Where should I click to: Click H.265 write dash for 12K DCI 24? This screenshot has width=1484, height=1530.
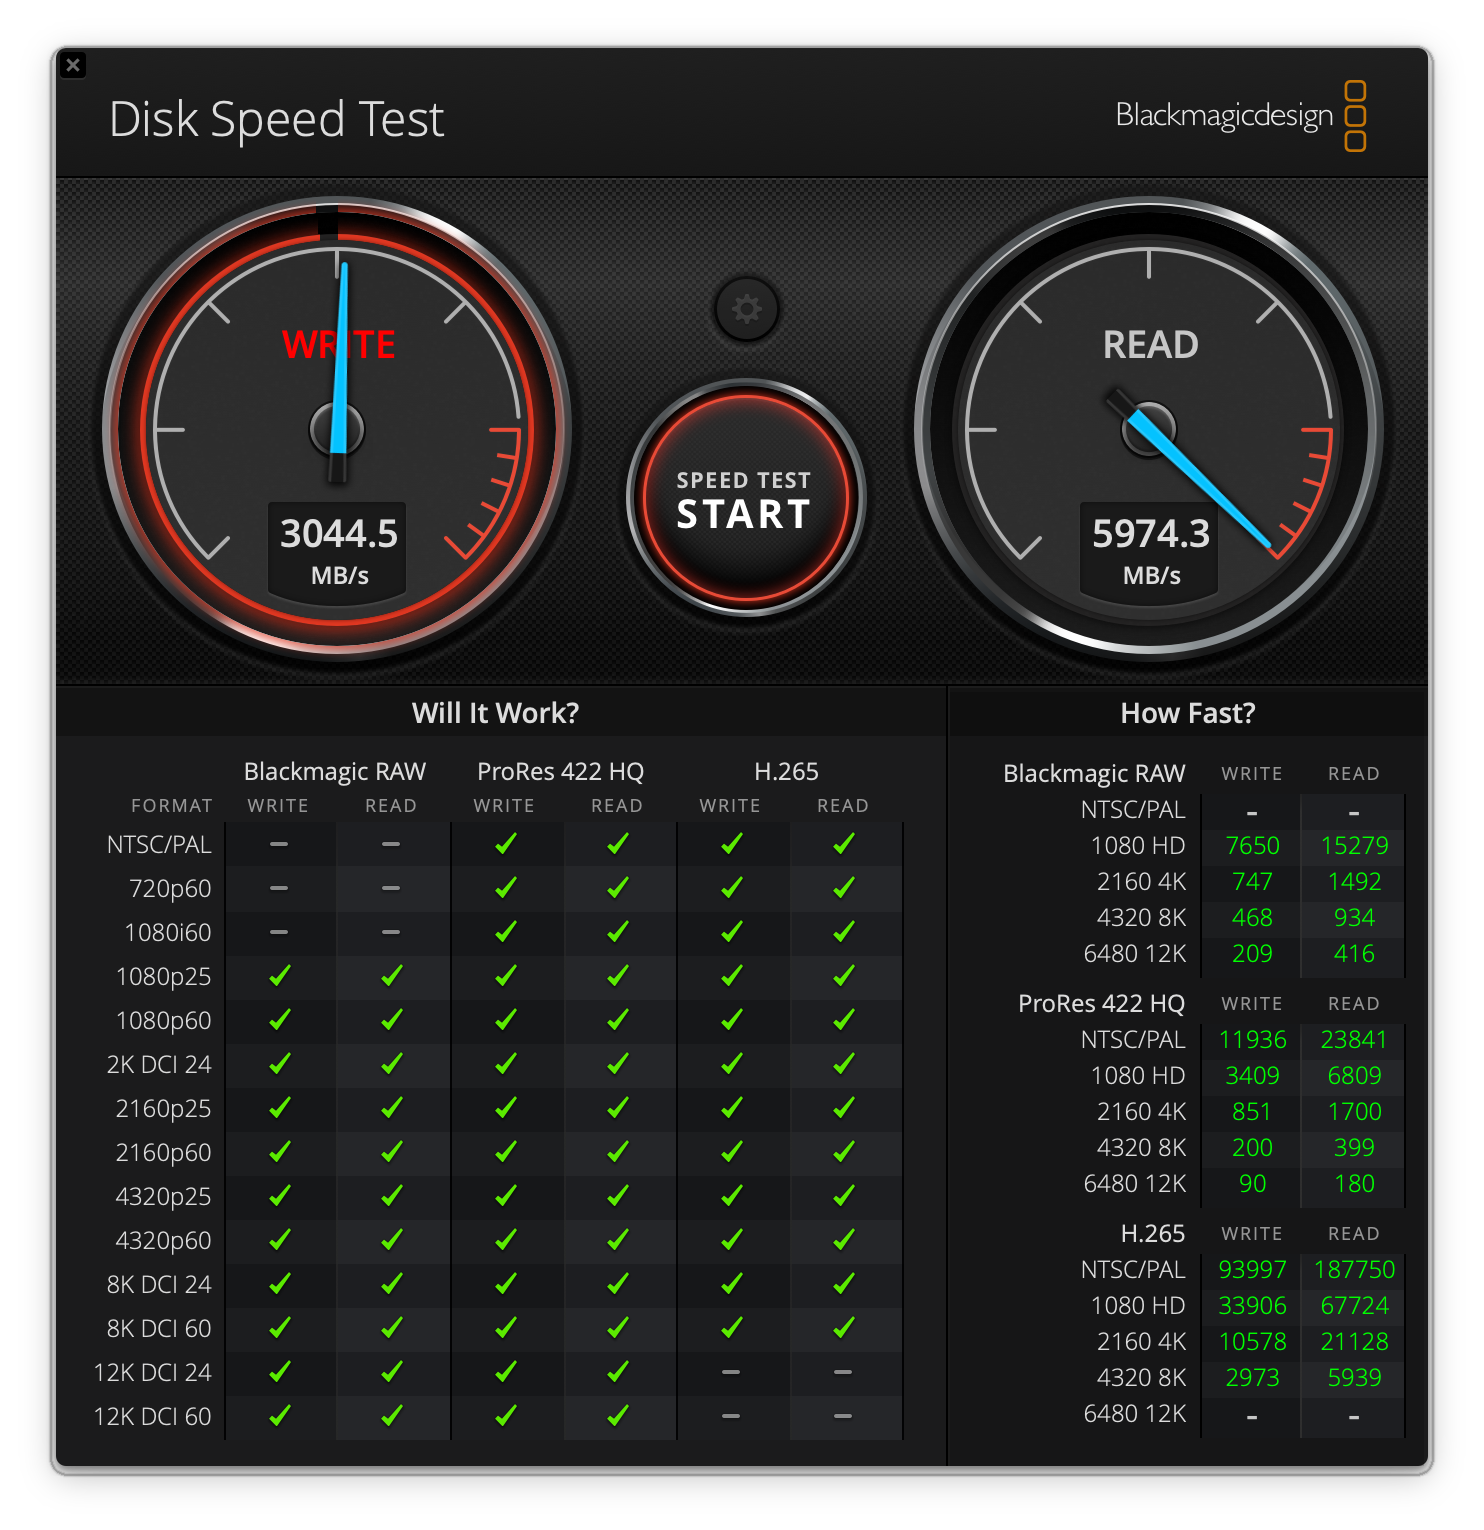click(731, 1372)
